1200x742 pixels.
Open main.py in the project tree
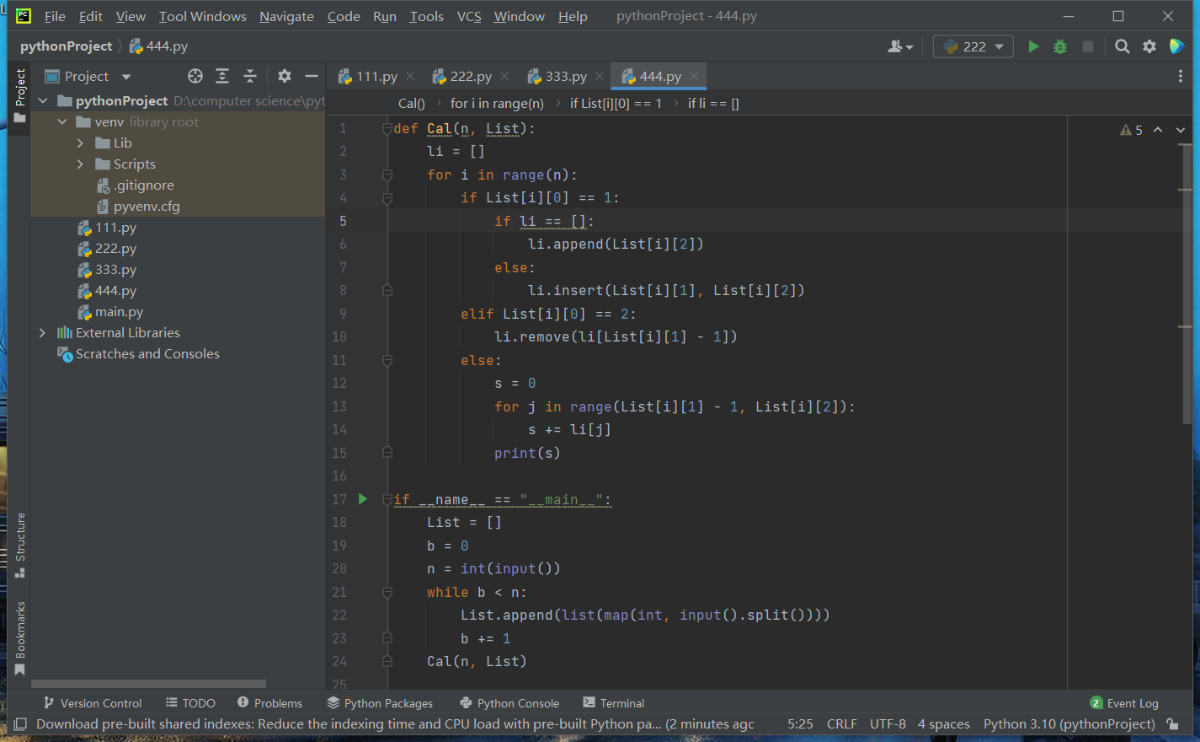coord(118,312)
